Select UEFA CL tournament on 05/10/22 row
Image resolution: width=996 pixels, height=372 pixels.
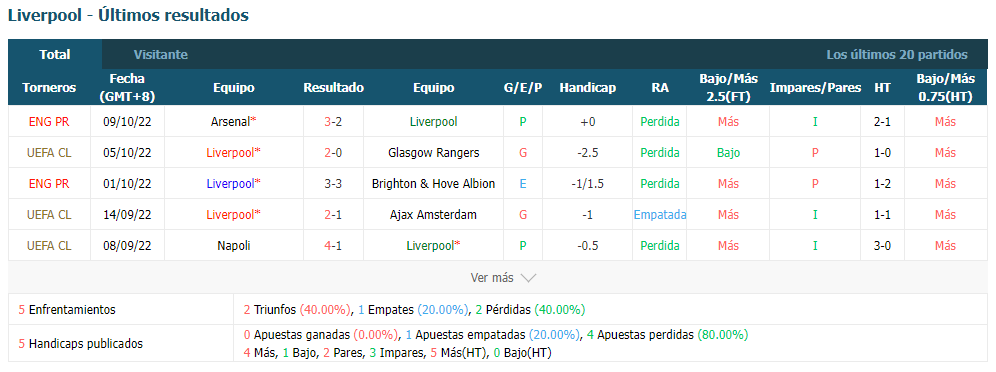point(49,153)
